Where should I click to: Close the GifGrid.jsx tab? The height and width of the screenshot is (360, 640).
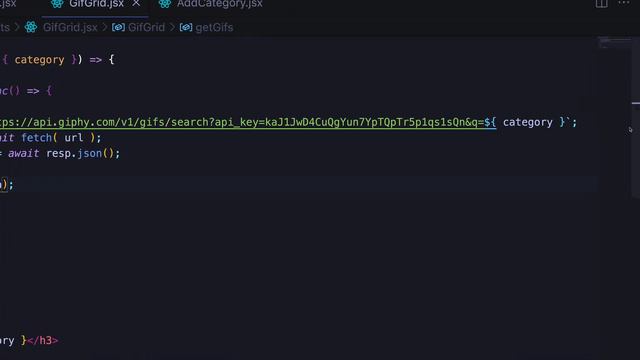(136, 4)
